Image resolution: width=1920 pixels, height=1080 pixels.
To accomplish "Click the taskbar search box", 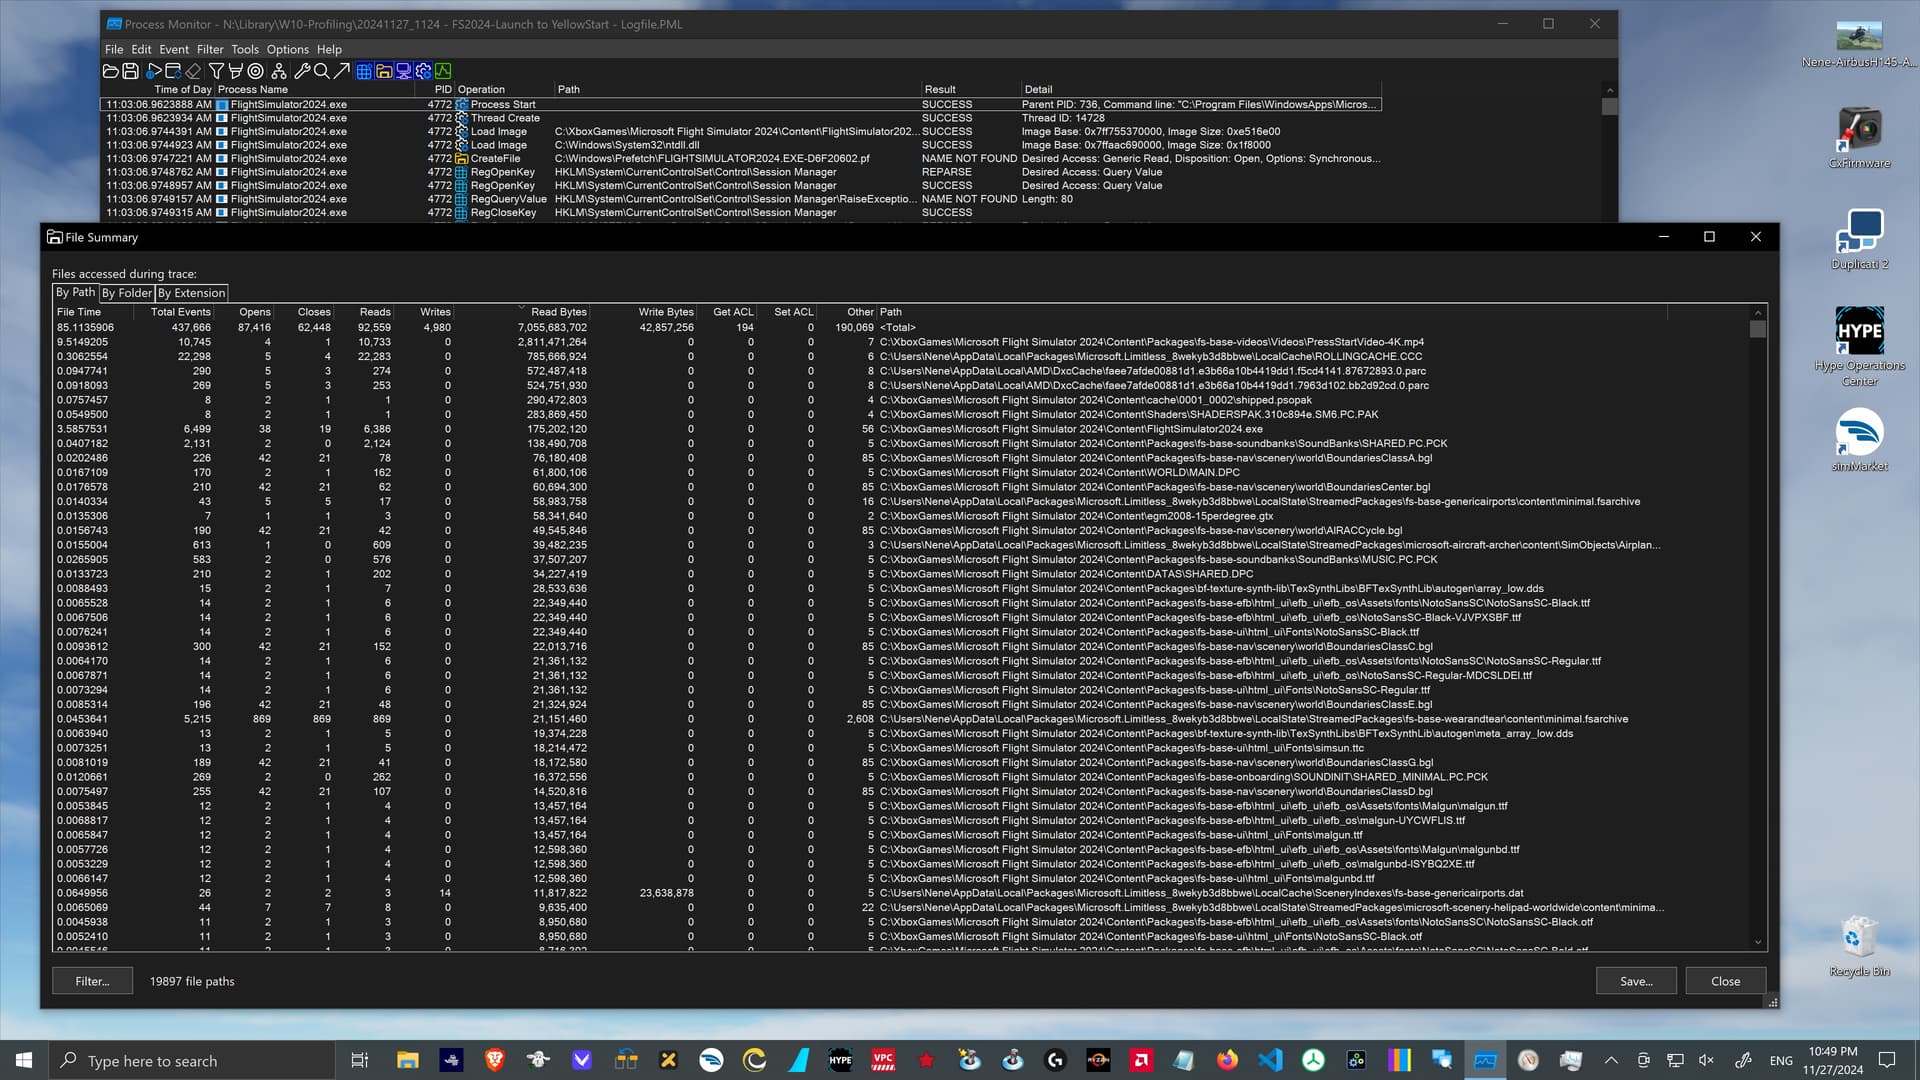I will click(x=192, y=1060).
